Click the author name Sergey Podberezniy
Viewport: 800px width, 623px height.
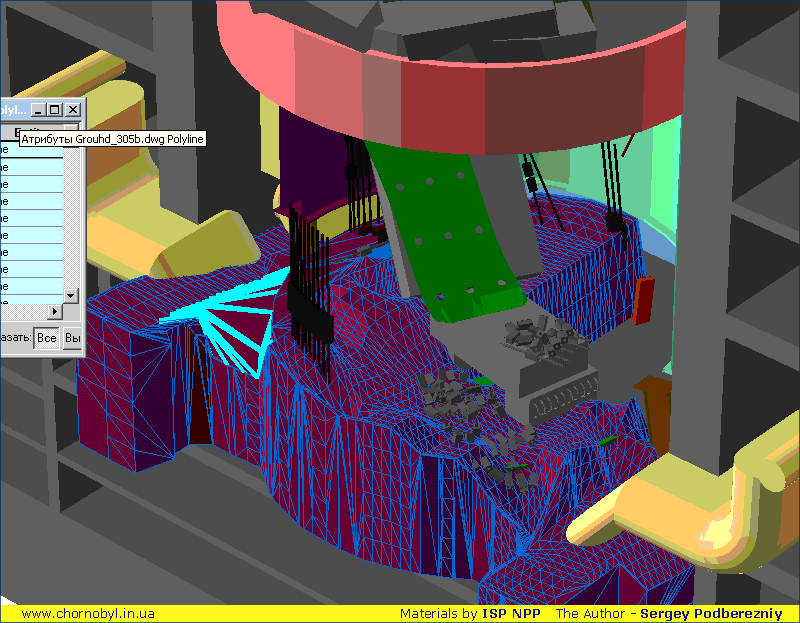711,613
